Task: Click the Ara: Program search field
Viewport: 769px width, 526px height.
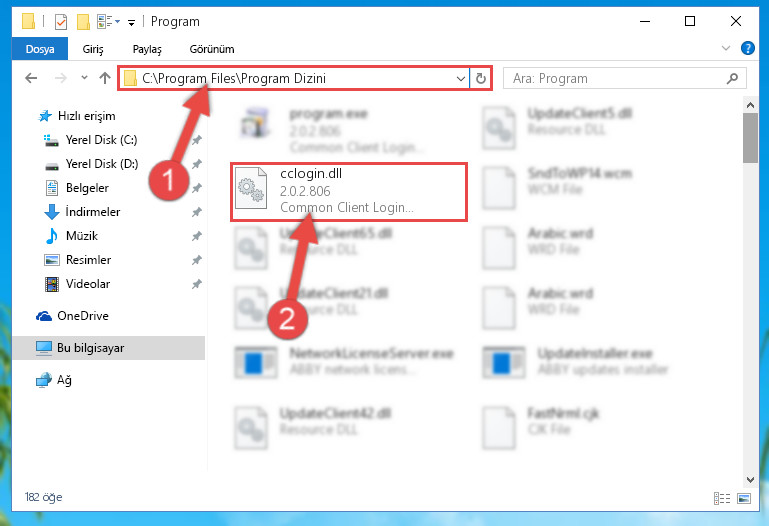Action: [x=625, y=78]
